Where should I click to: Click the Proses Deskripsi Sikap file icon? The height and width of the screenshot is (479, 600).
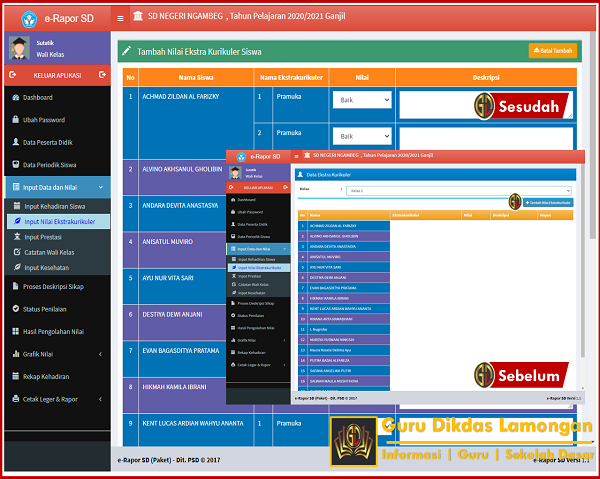click(x=15, y=286)
